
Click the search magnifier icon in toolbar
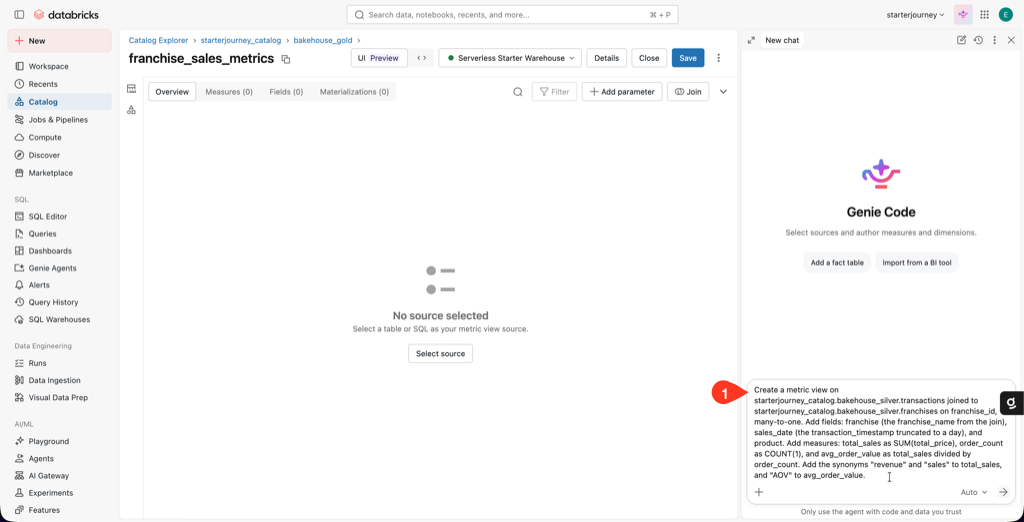coord(518,91)
